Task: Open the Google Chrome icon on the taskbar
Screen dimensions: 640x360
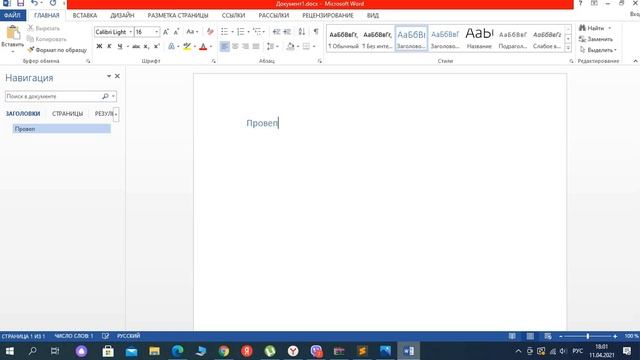Action: (x=224, y=351)
